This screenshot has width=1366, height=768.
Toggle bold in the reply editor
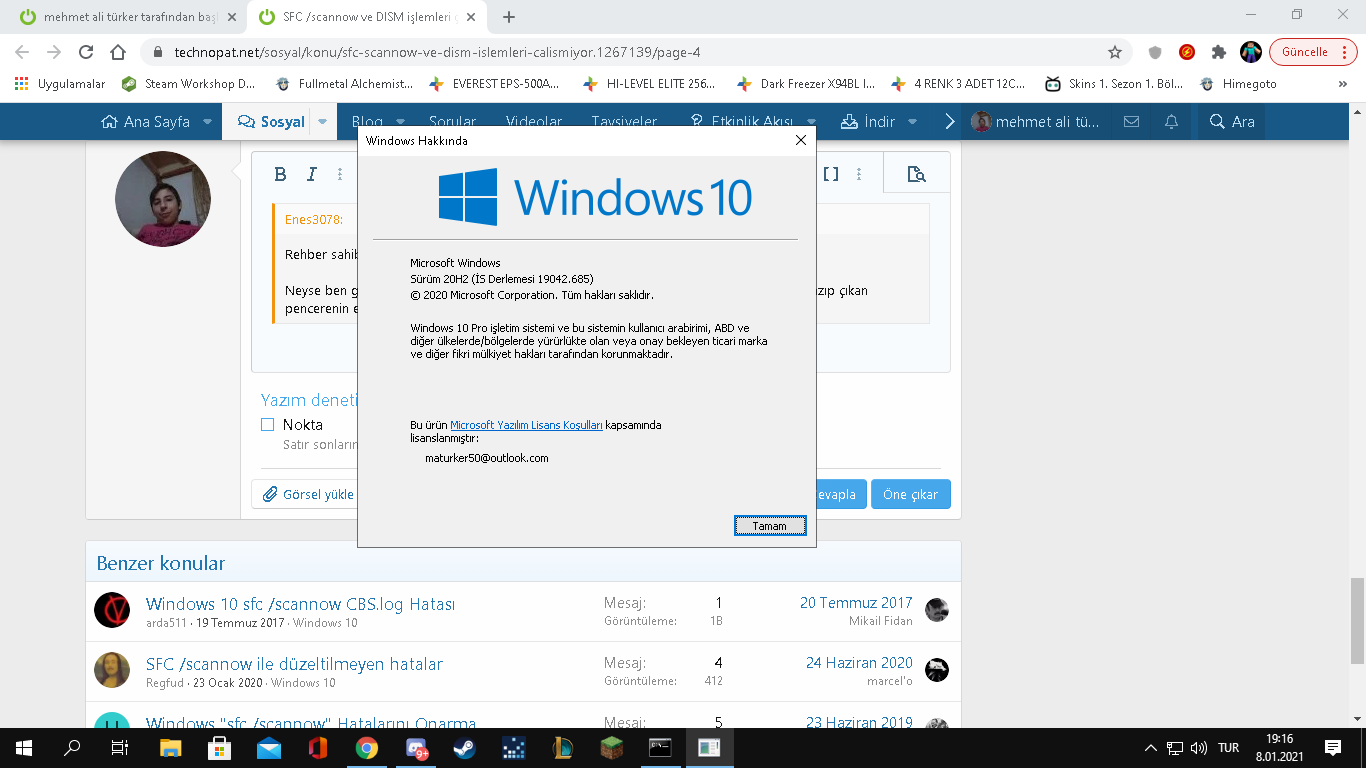coord(281,174)
